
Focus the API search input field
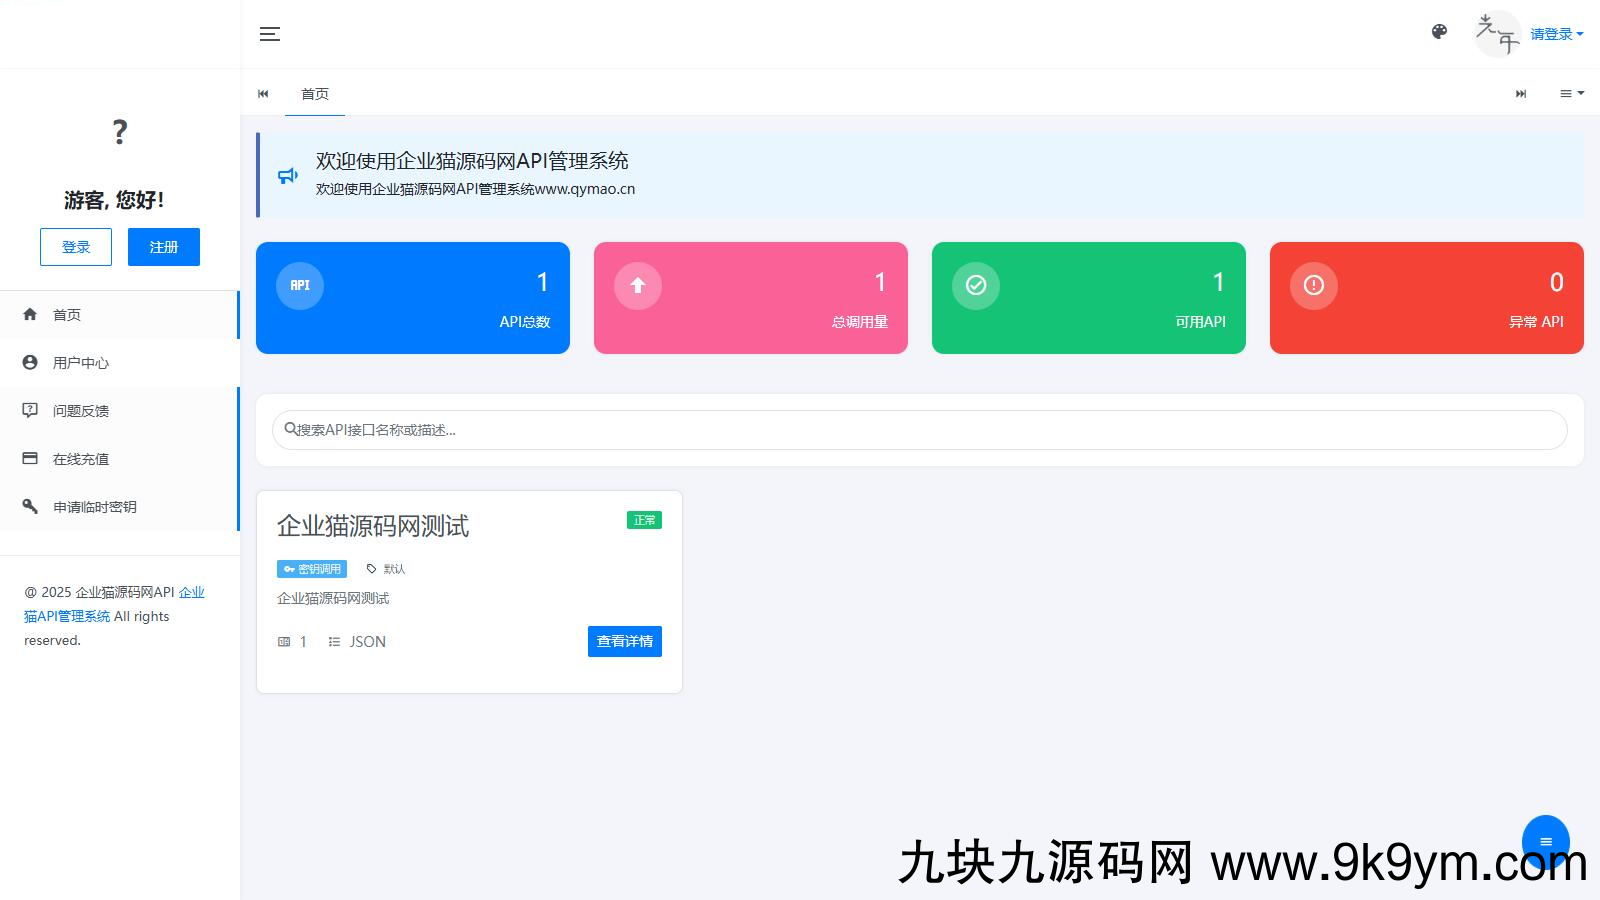[920, 430]
